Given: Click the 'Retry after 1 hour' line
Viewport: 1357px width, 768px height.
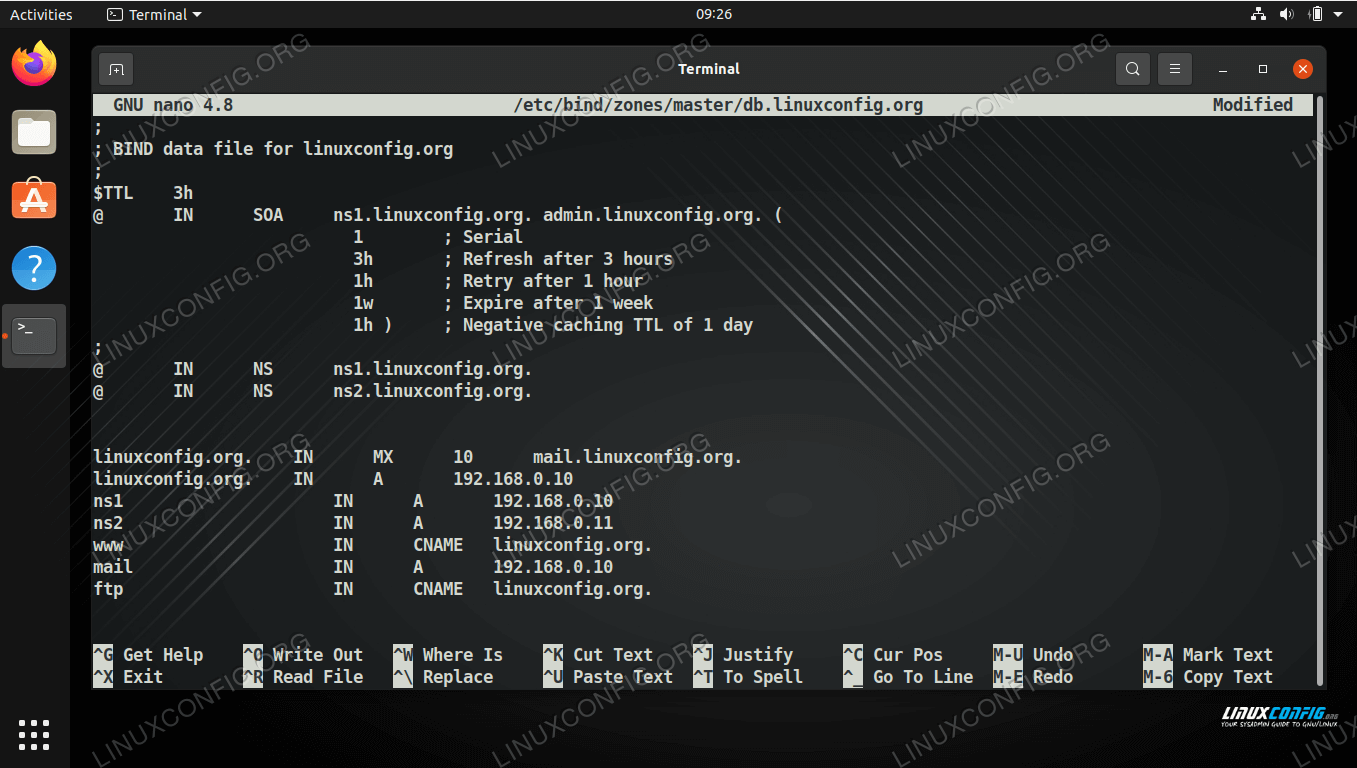Looking at the screenshot, I should coord(498,281).
